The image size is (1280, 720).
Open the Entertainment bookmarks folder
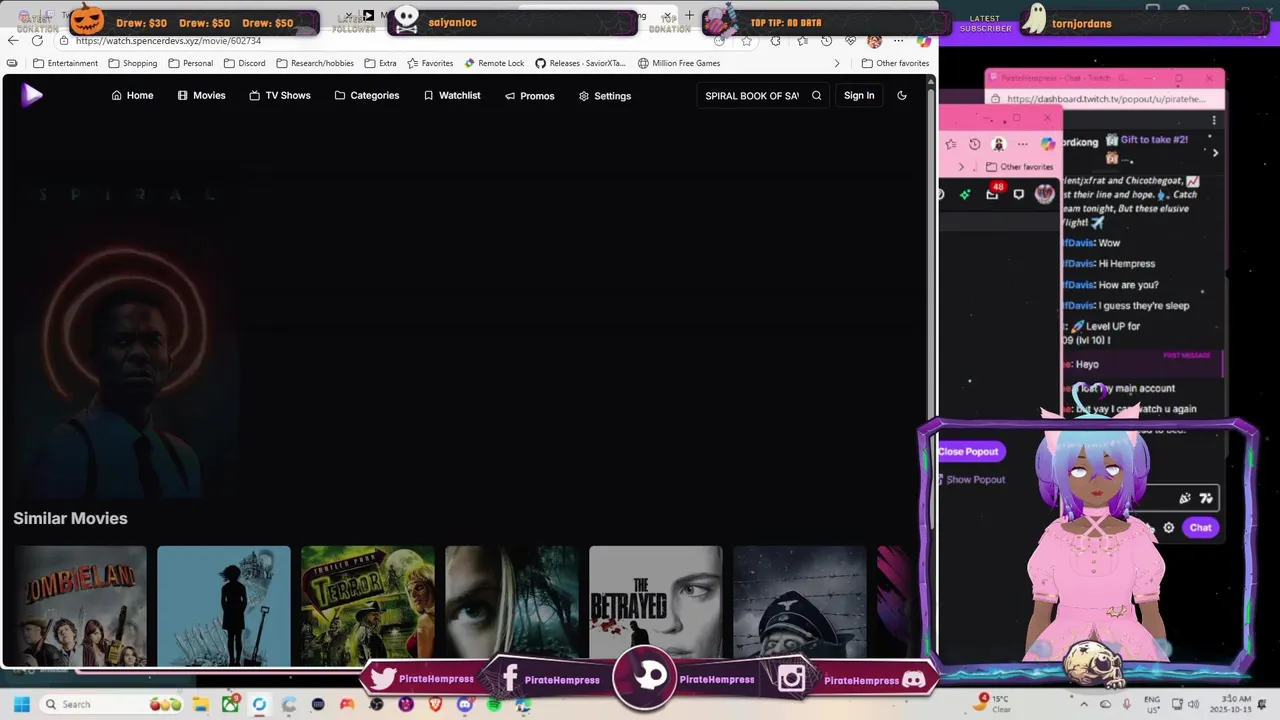(65, 63)
